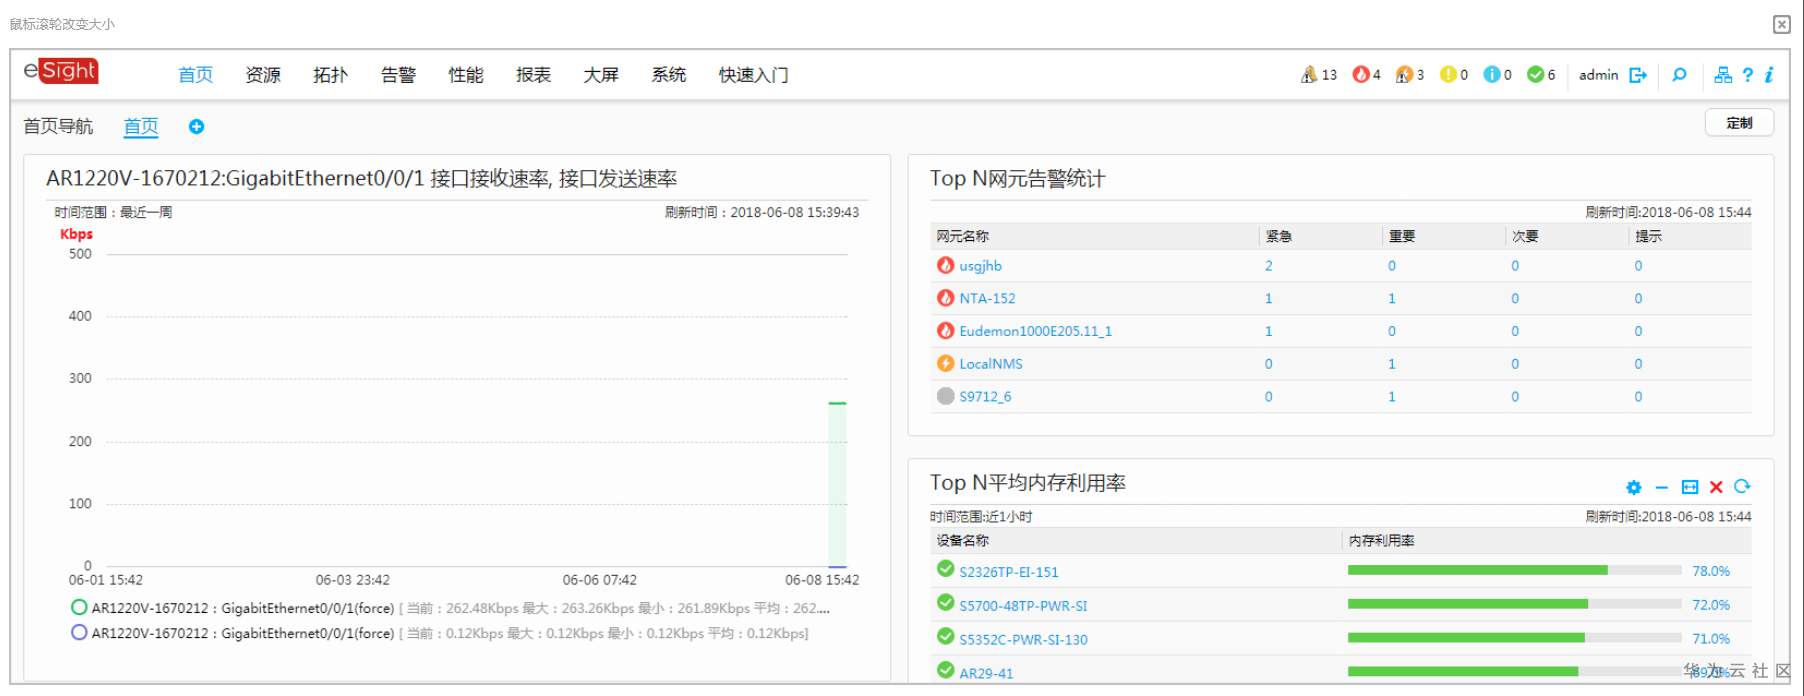Open device link AR29-41

(986, 673)
